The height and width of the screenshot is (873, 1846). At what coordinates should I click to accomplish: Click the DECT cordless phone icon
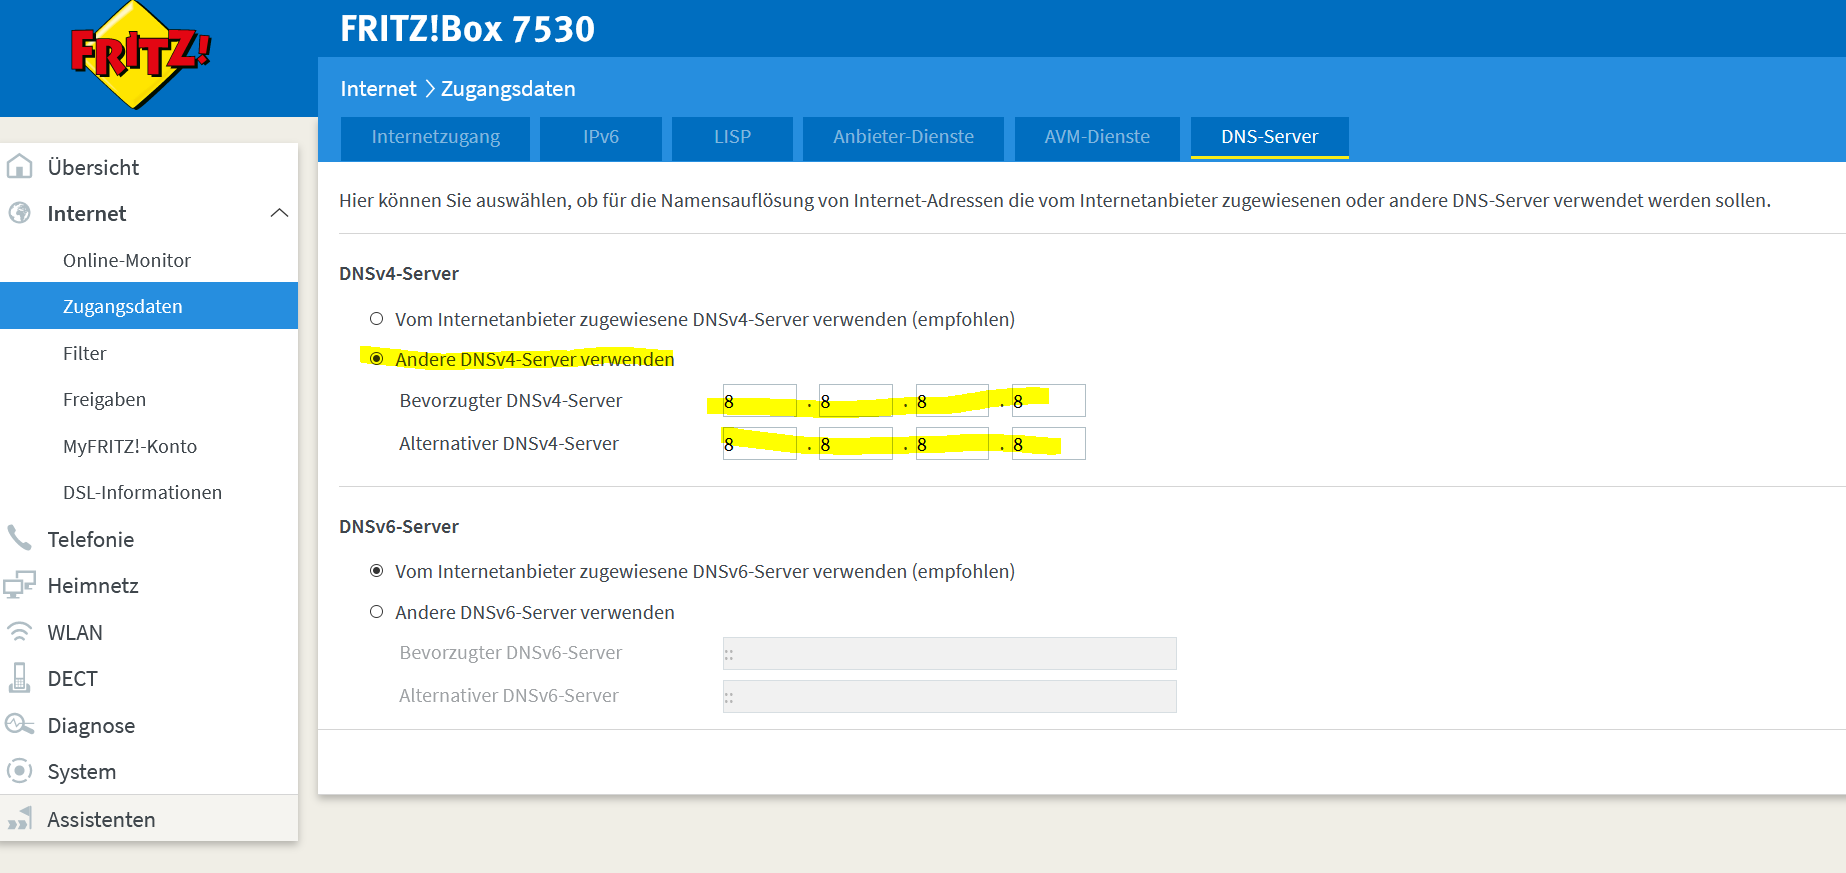coord(19,678)
